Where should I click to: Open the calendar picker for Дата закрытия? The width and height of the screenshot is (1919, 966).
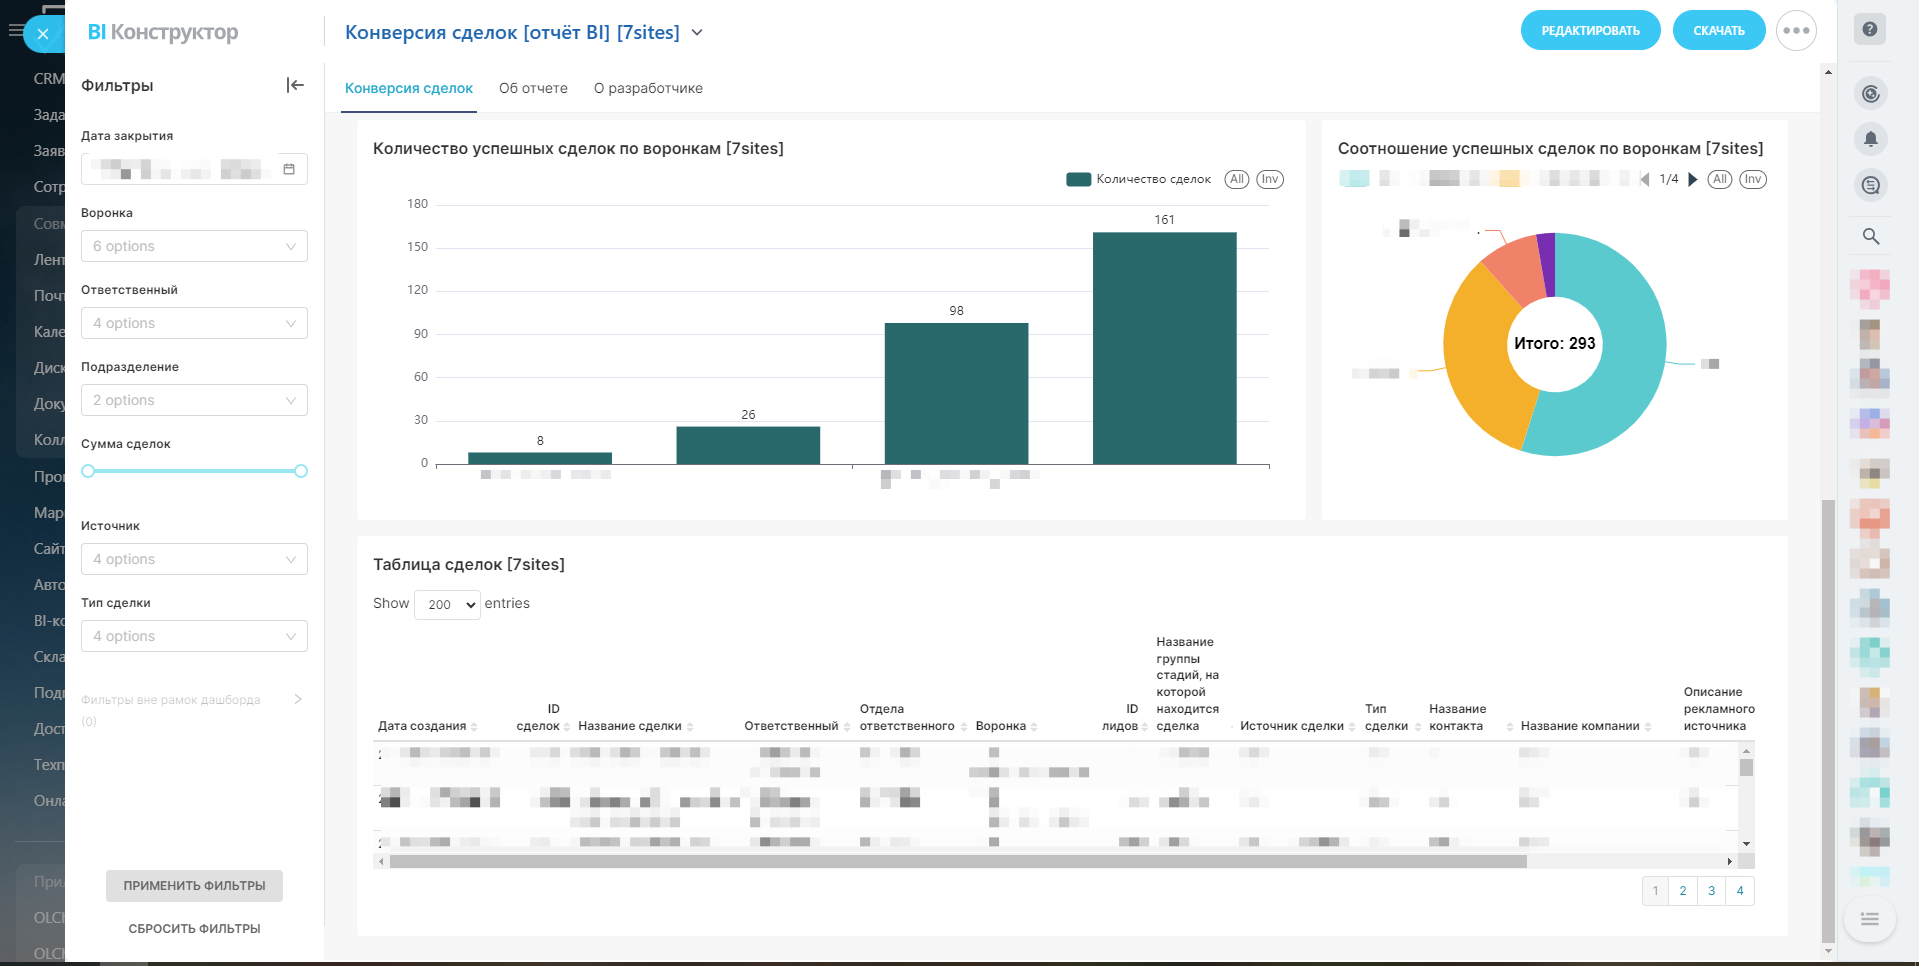click(x=289, y=169)
